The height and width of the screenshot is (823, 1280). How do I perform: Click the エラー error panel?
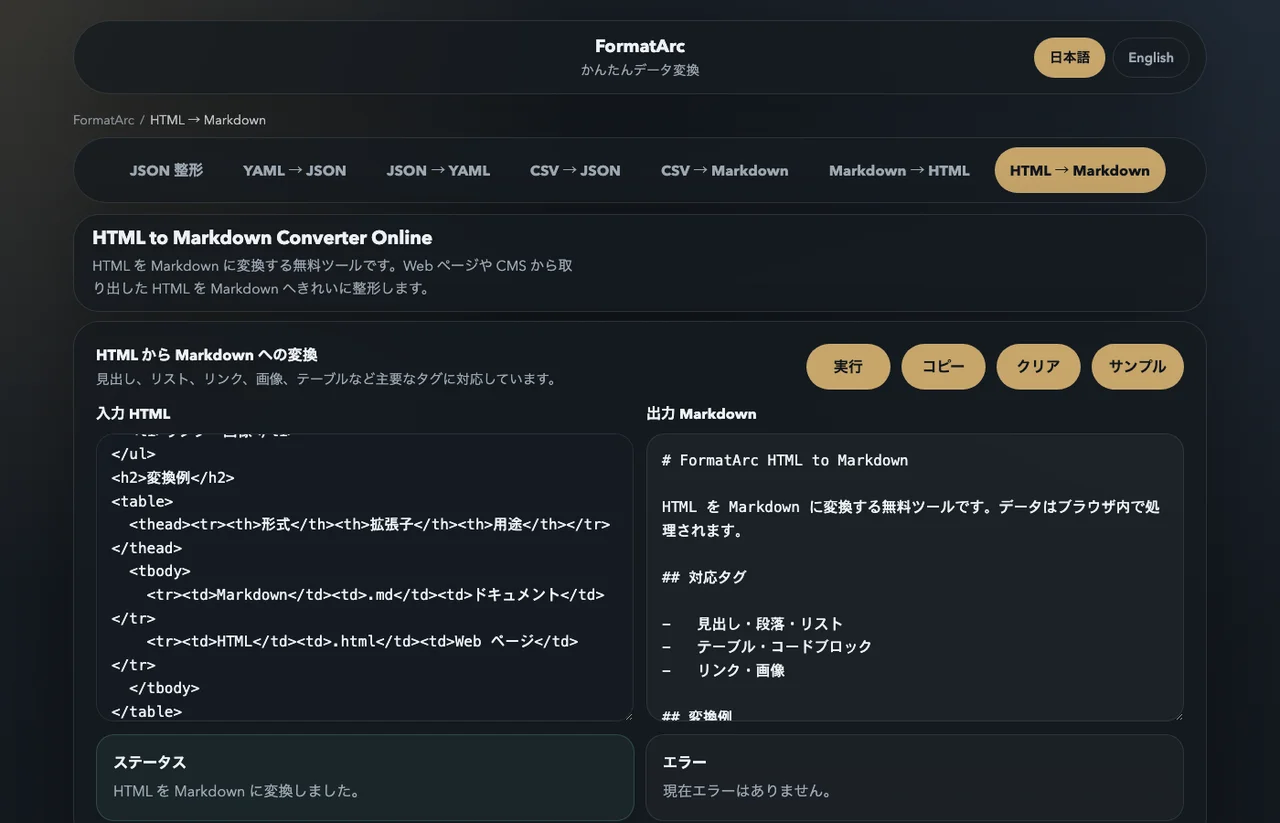tap(914, 778)
